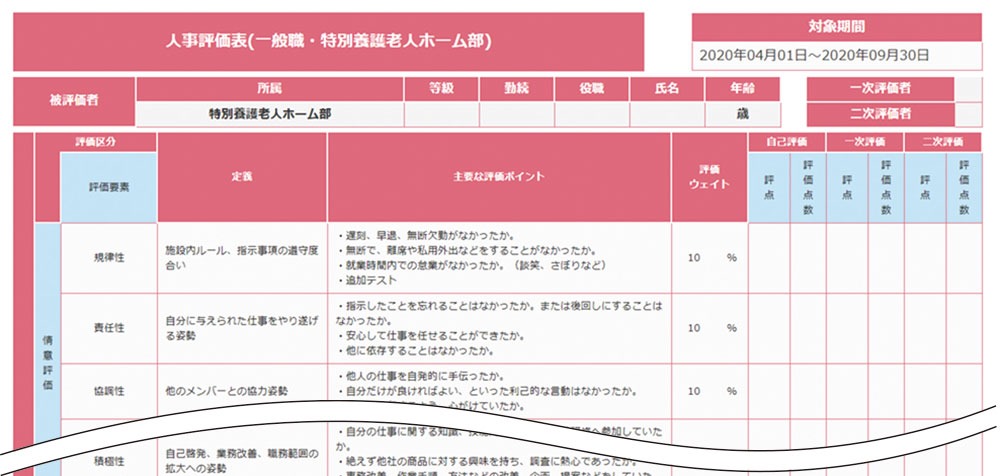This screenshot has height=476, width=1000.
Task: Click the form title 人事評価表 banner
Action: tap(328, 42)
